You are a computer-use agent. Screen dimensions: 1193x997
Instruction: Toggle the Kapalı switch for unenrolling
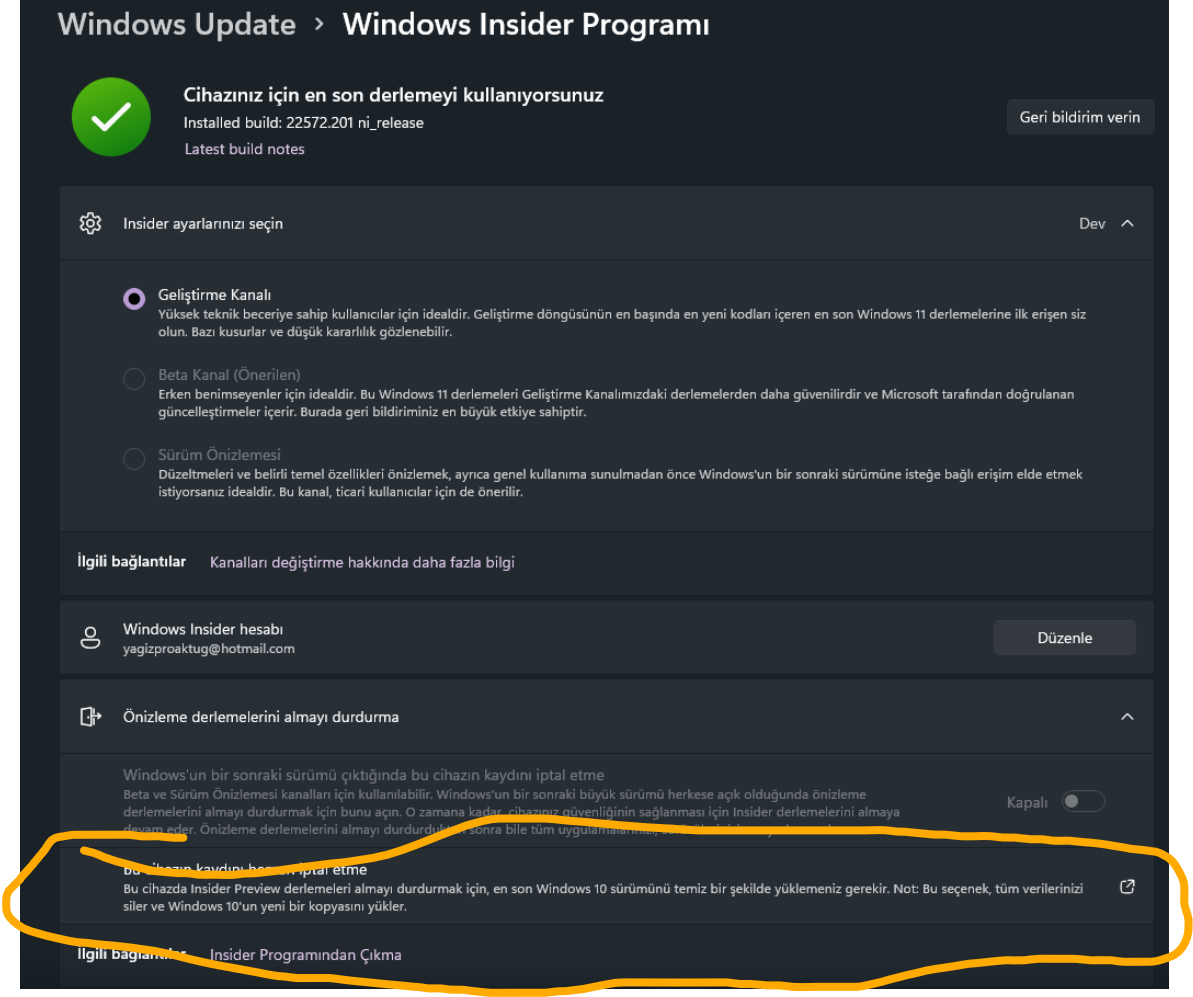point(1083,801)
